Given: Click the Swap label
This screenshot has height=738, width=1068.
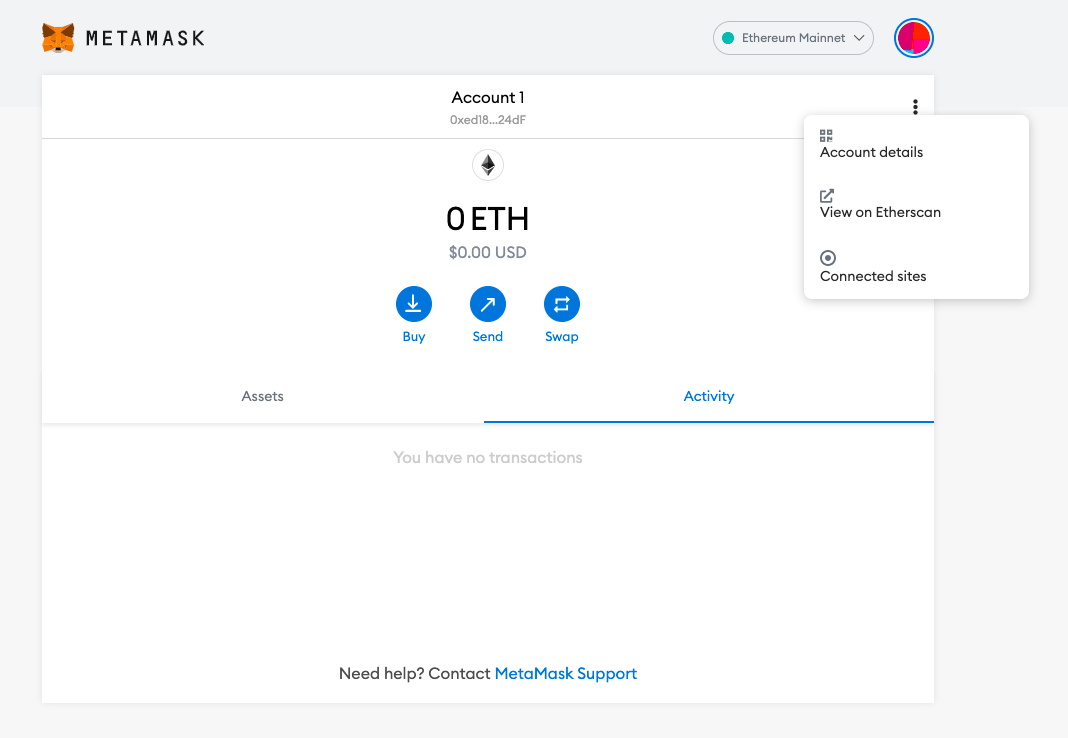Looking at the screenshot, I should (562, 336).
